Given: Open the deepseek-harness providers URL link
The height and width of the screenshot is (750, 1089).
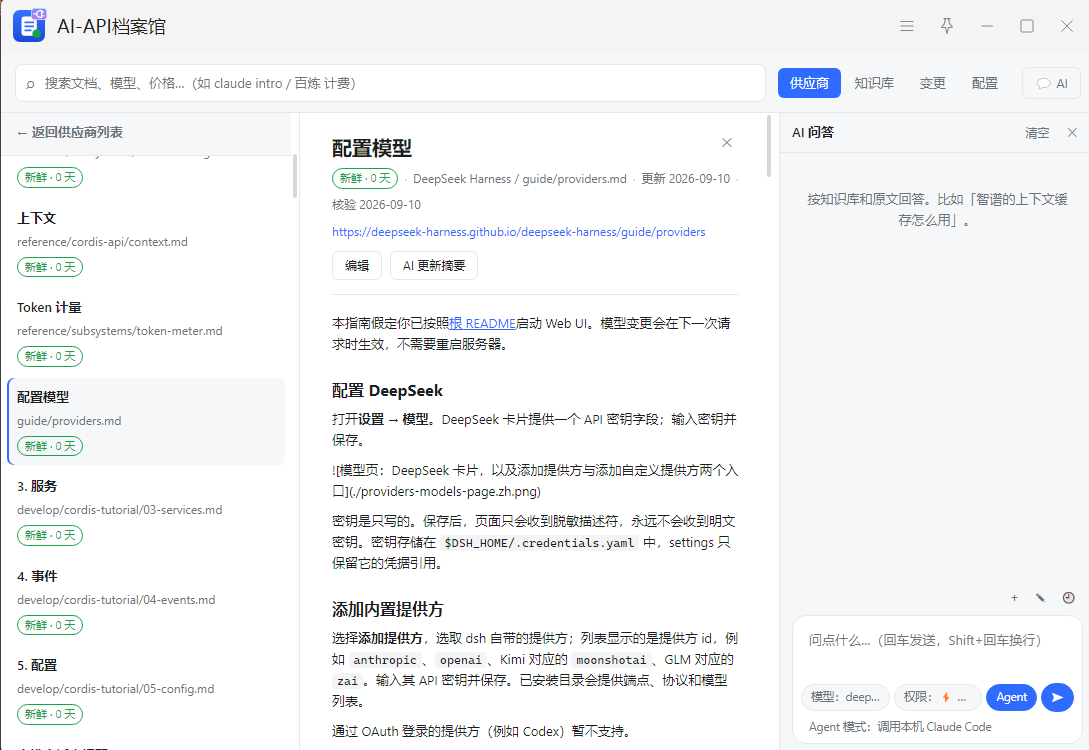Looking at the screenshot, I should point(519,232).
